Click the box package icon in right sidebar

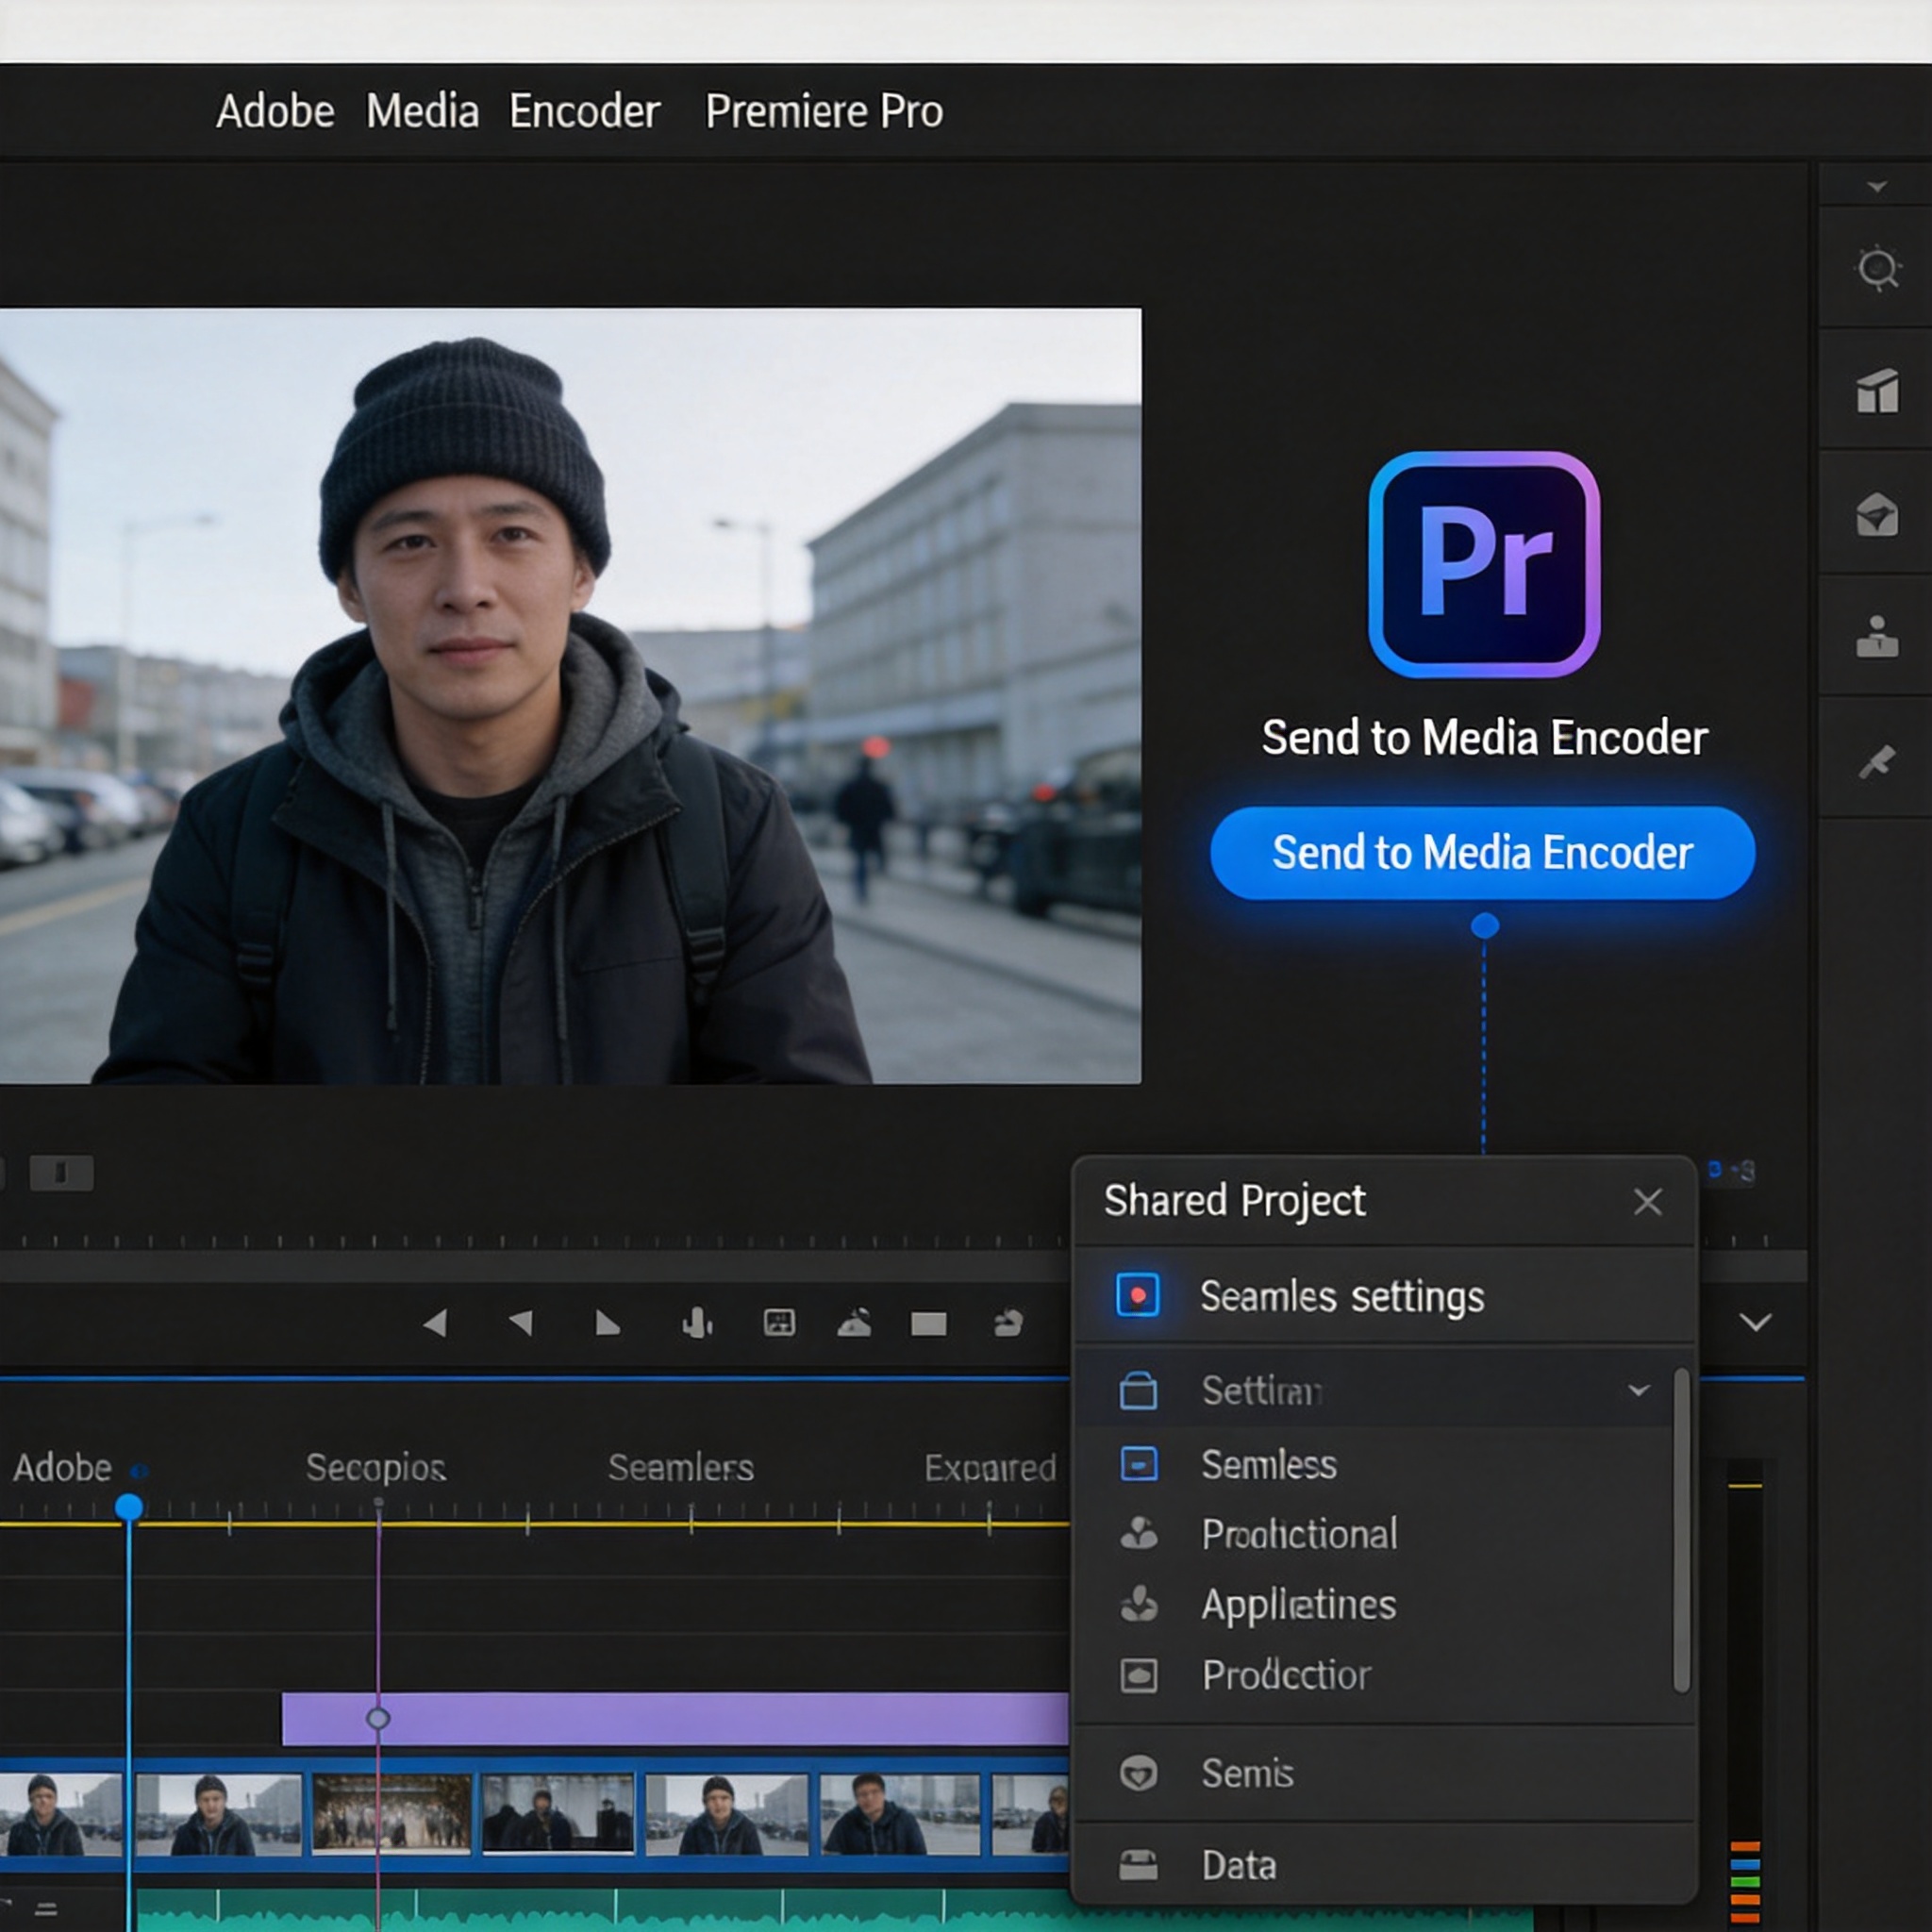(1877, 514)
